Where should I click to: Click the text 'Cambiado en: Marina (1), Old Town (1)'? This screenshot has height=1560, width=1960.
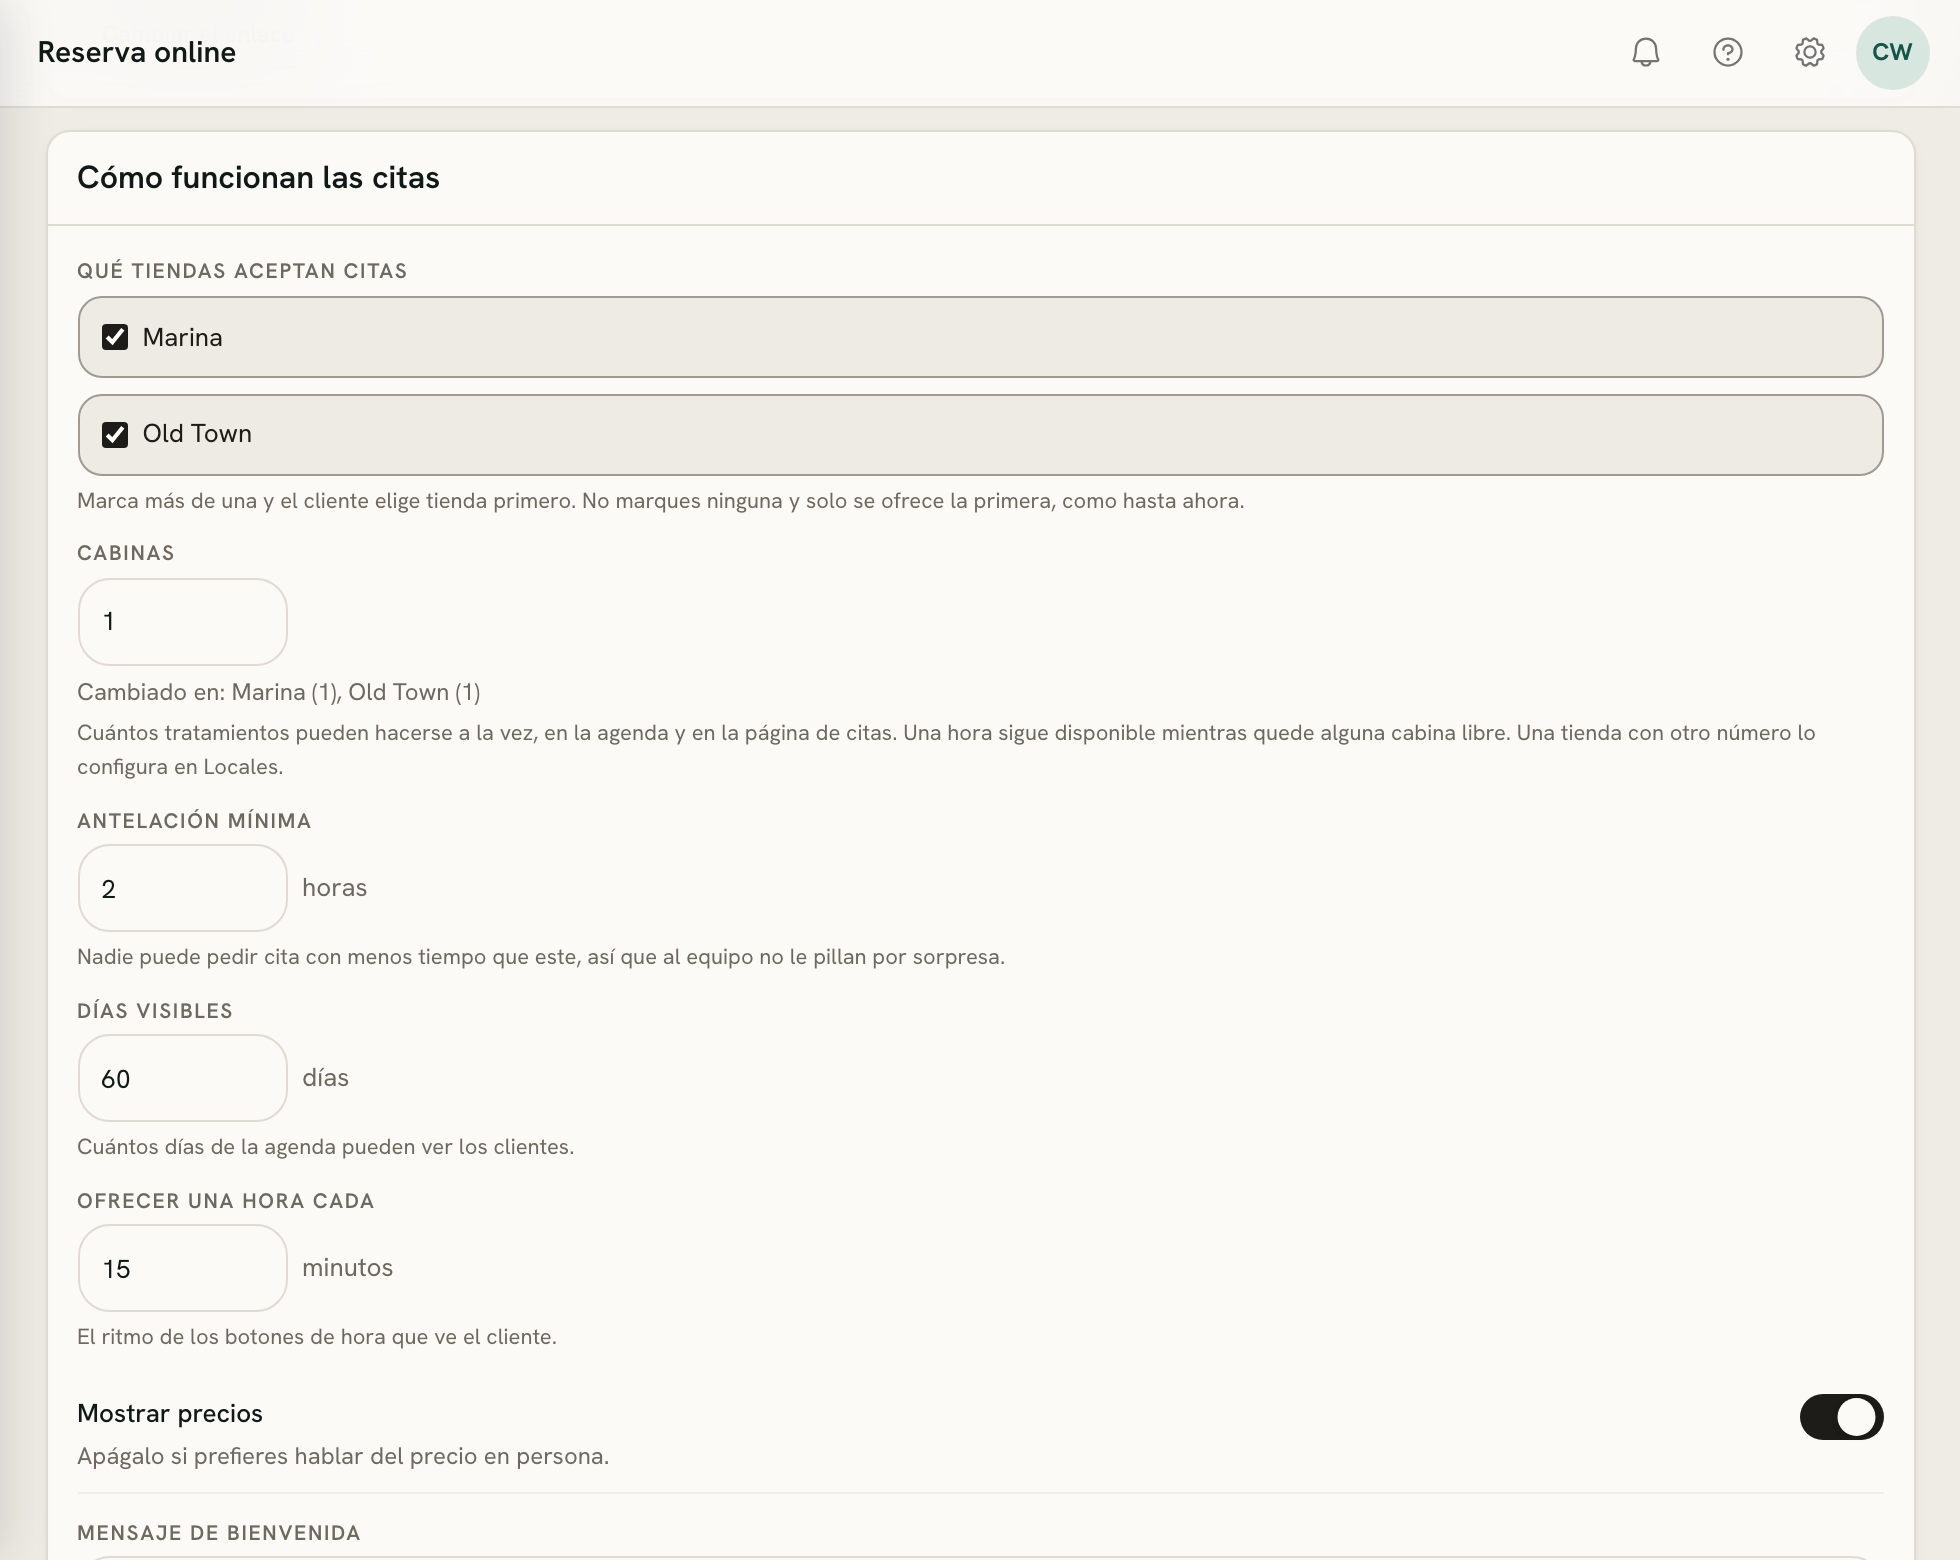click(x=279, y=692)
